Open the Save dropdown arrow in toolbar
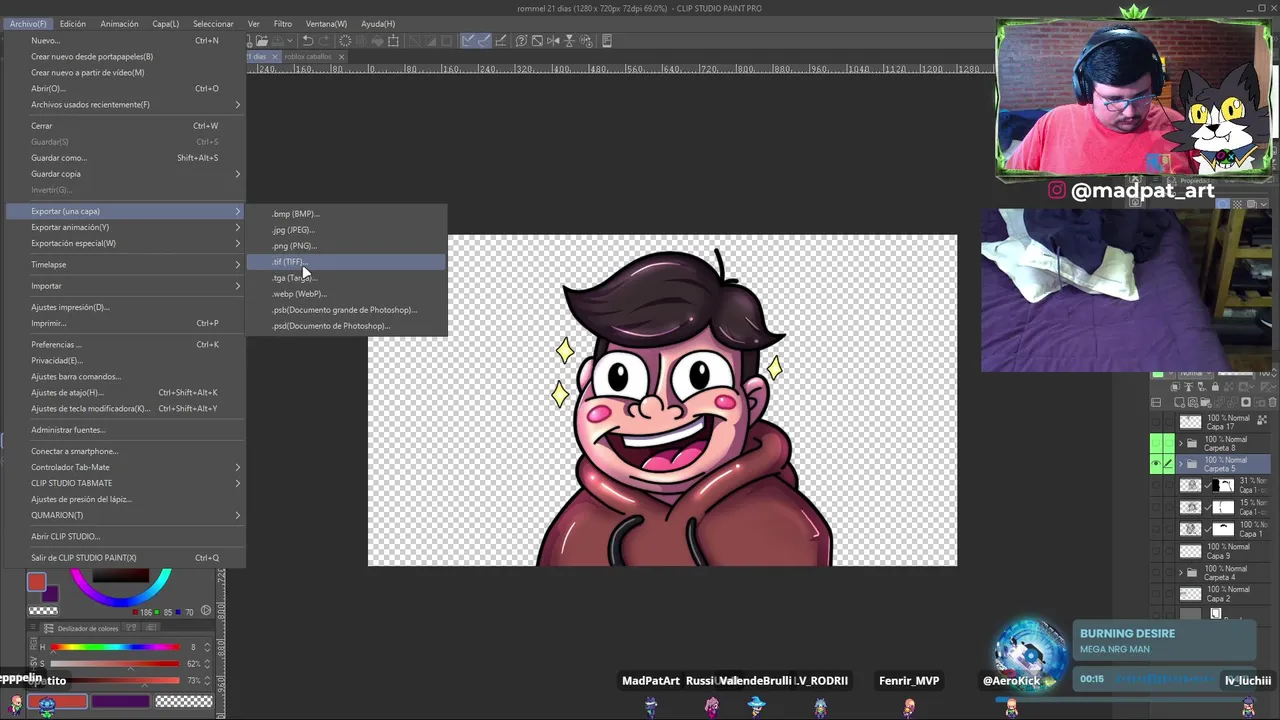The image size is (1280, 720). pyautogui.click(x=290, y=41)
